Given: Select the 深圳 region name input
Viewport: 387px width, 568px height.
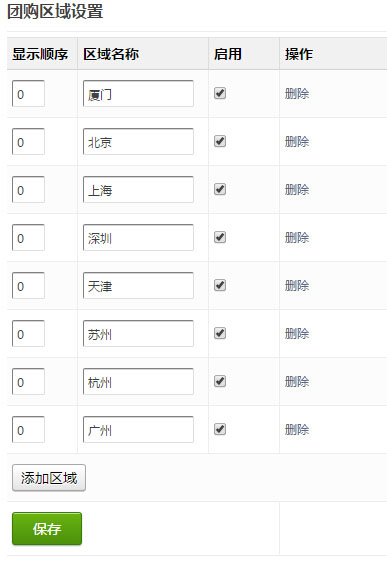Looking at the screenshot, I should (x=138, y=238).
